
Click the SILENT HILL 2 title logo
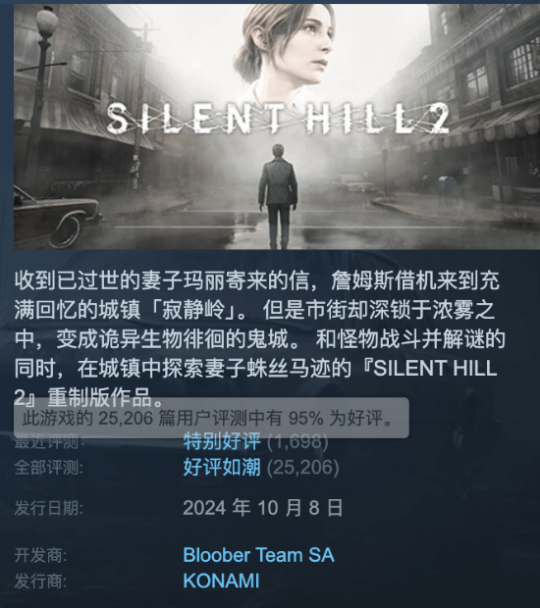pos(278,118)
